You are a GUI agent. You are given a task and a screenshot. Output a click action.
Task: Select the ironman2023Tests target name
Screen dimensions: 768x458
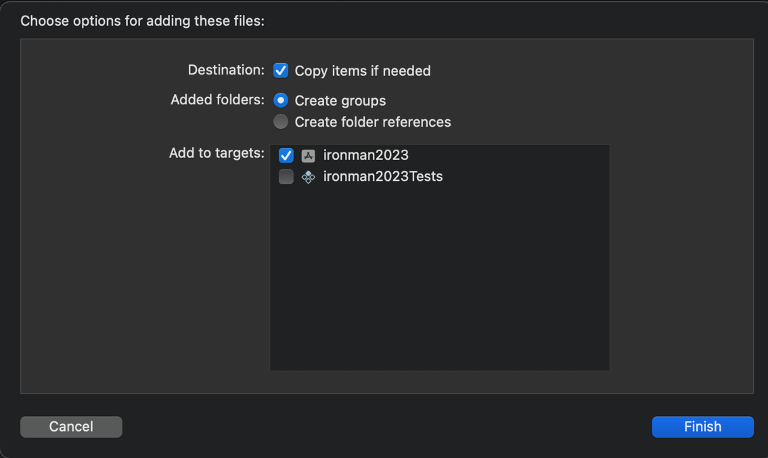coord(382,177)
